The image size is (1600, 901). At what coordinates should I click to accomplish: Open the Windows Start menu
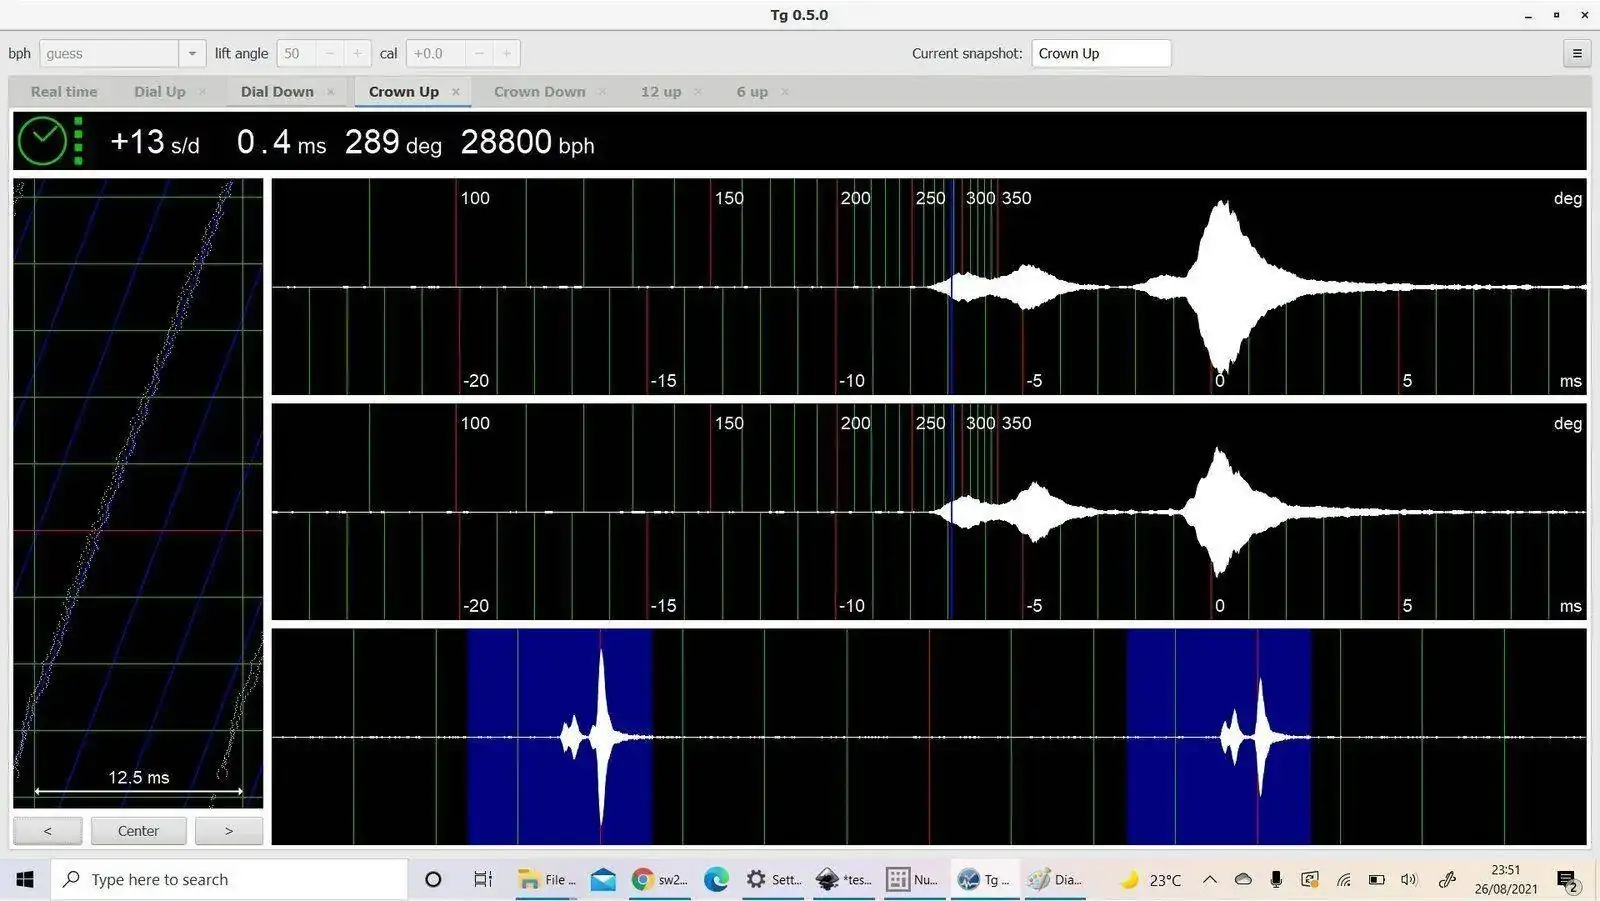click(25, 879)
